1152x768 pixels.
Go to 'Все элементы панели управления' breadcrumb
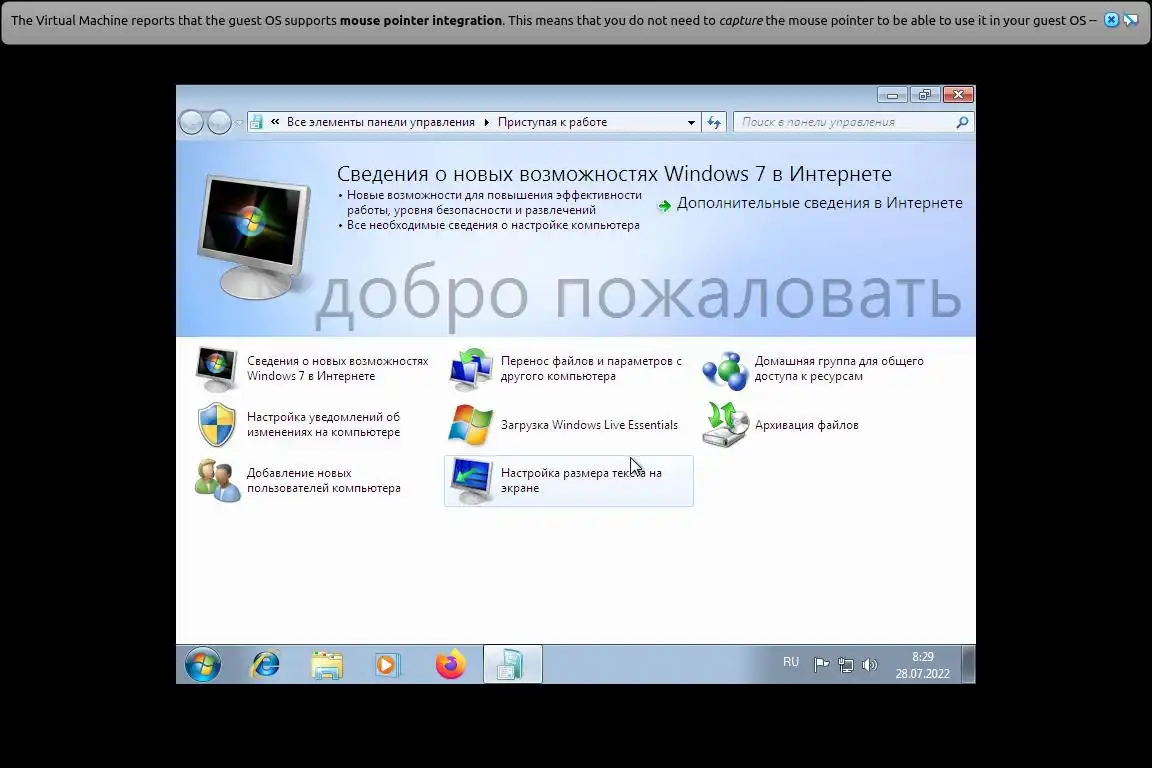click(x=381, y=122)
